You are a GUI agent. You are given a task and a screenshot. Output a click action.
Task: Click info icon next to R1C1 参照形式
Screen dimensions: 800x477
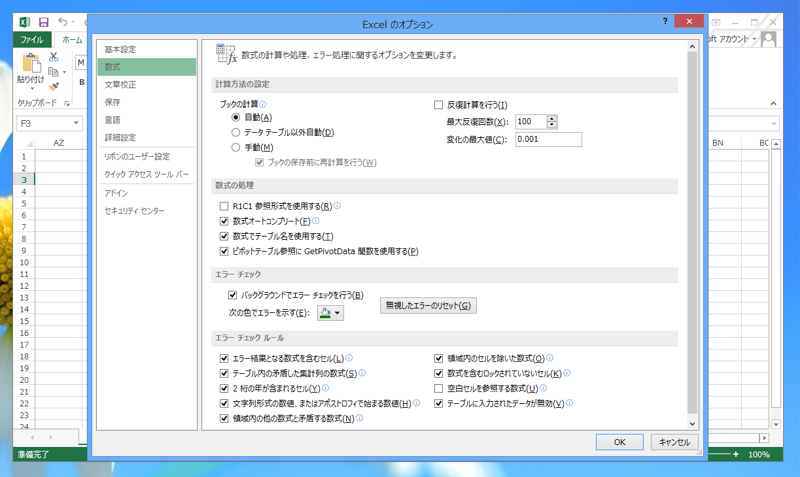coord(337,206)
